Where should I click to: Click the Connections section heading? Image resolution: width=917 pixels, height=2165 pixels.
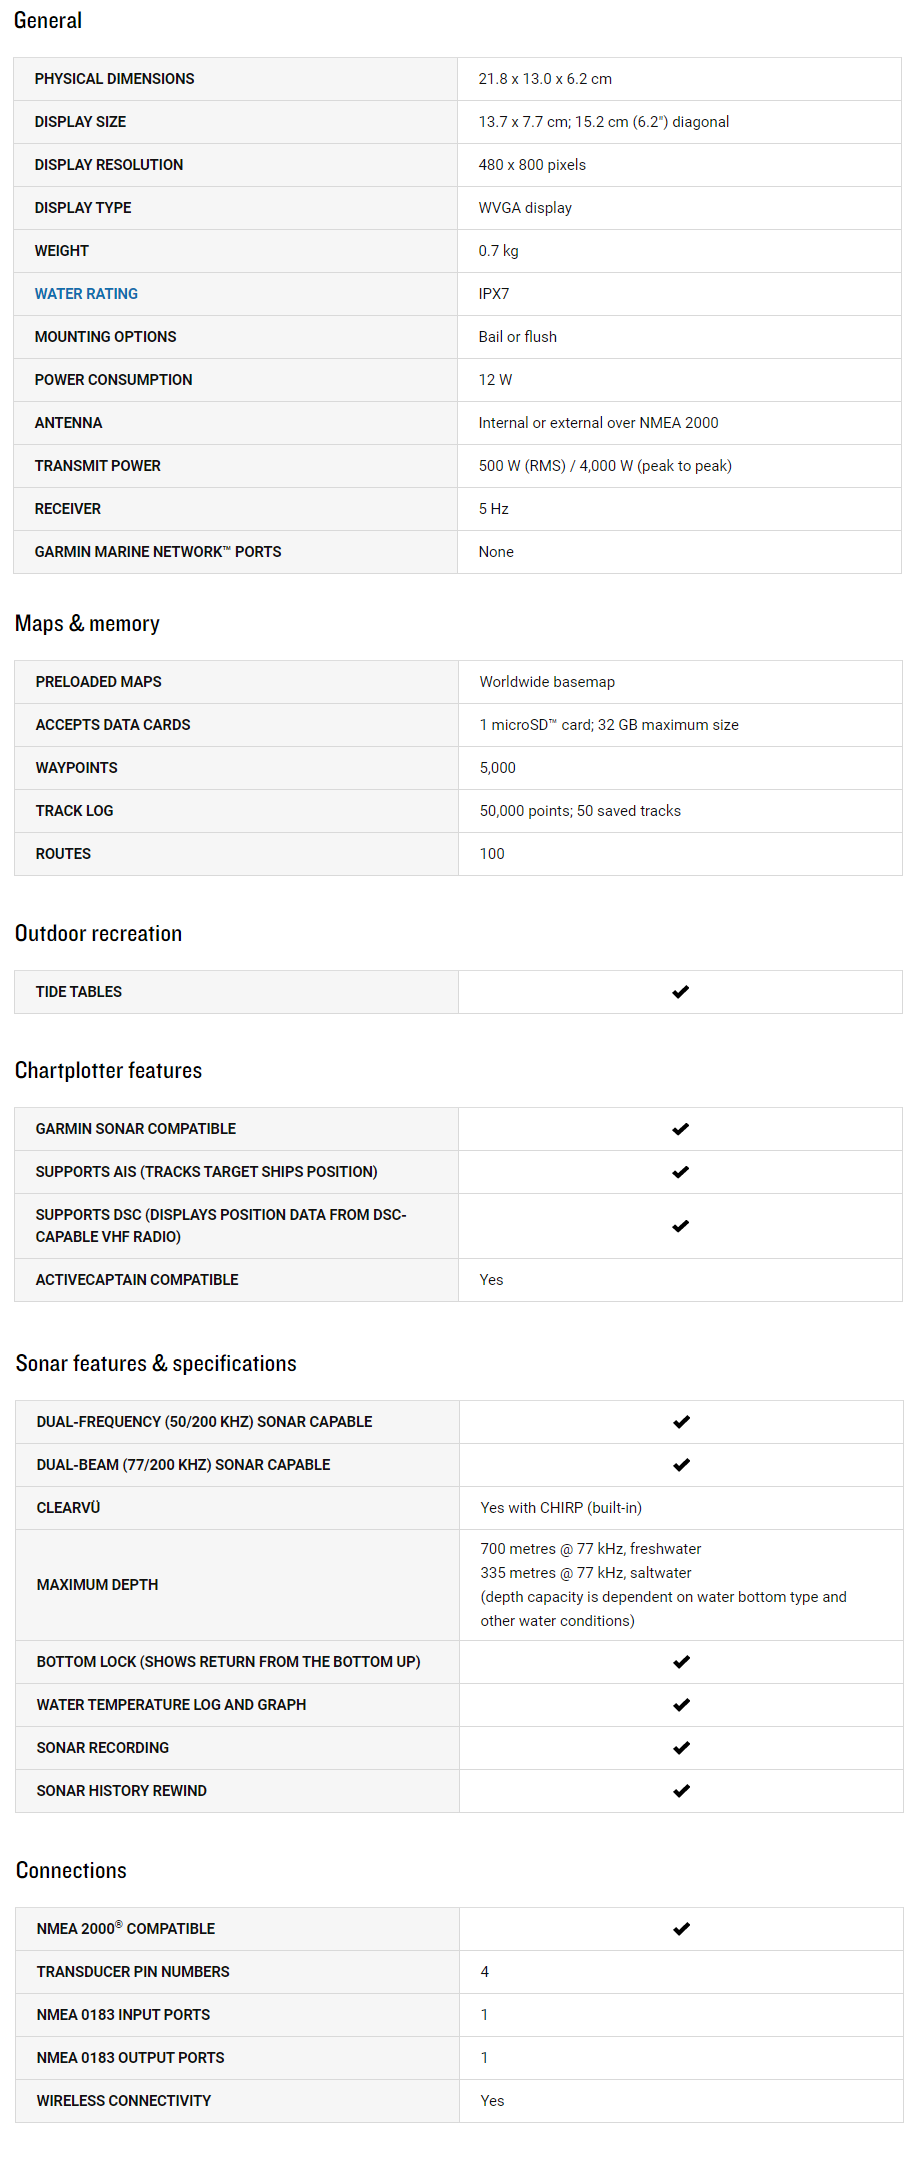[x=71, y=1871]
